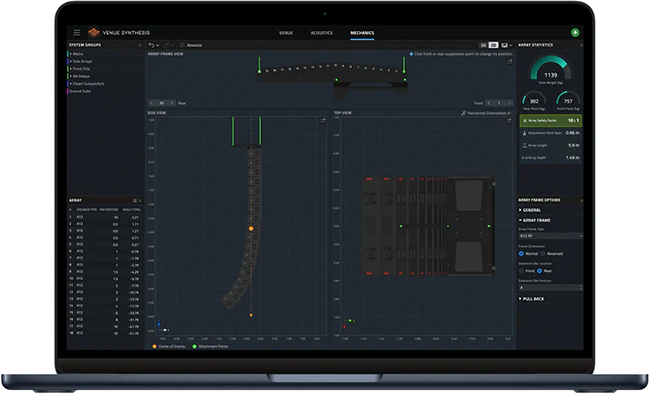Decrease the Rear position stepper
The image size is (650, 394).
(x=151, y=103)
